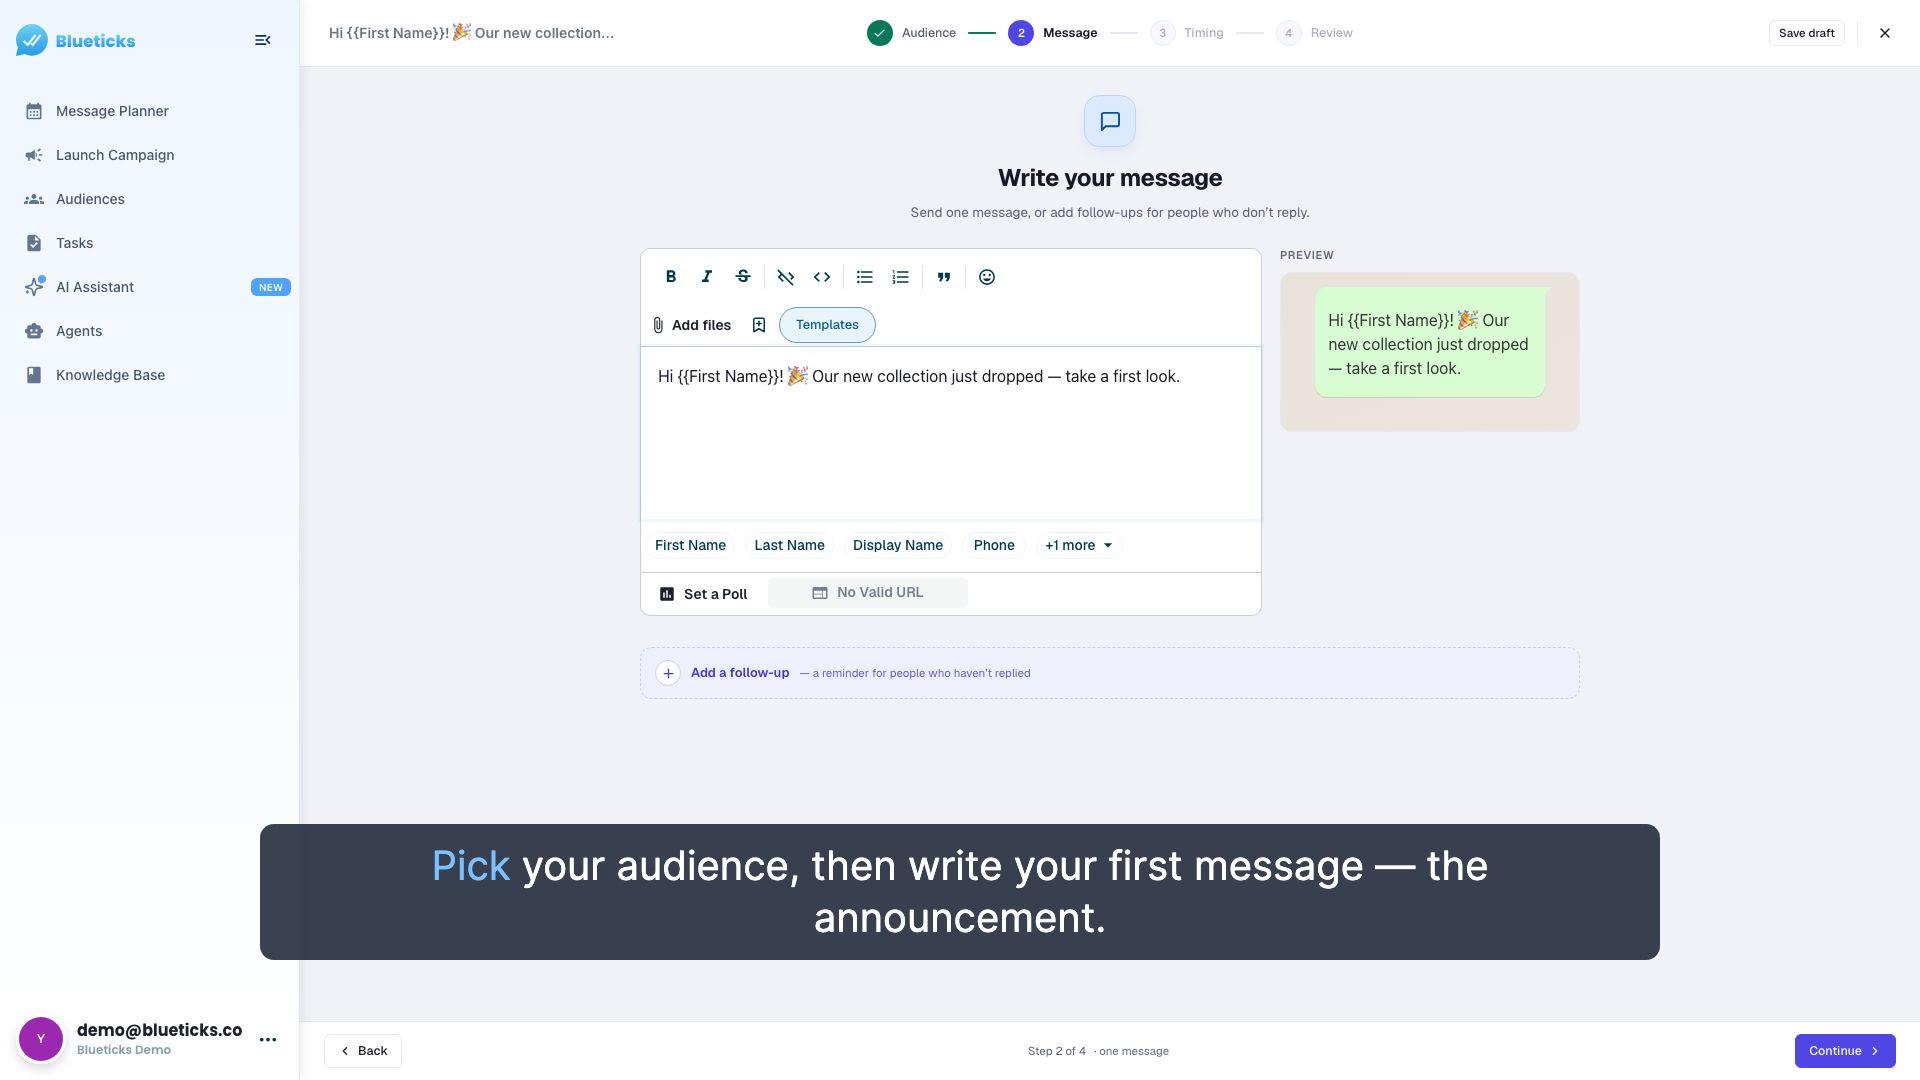Jump to the Review step

[1314, 33]
